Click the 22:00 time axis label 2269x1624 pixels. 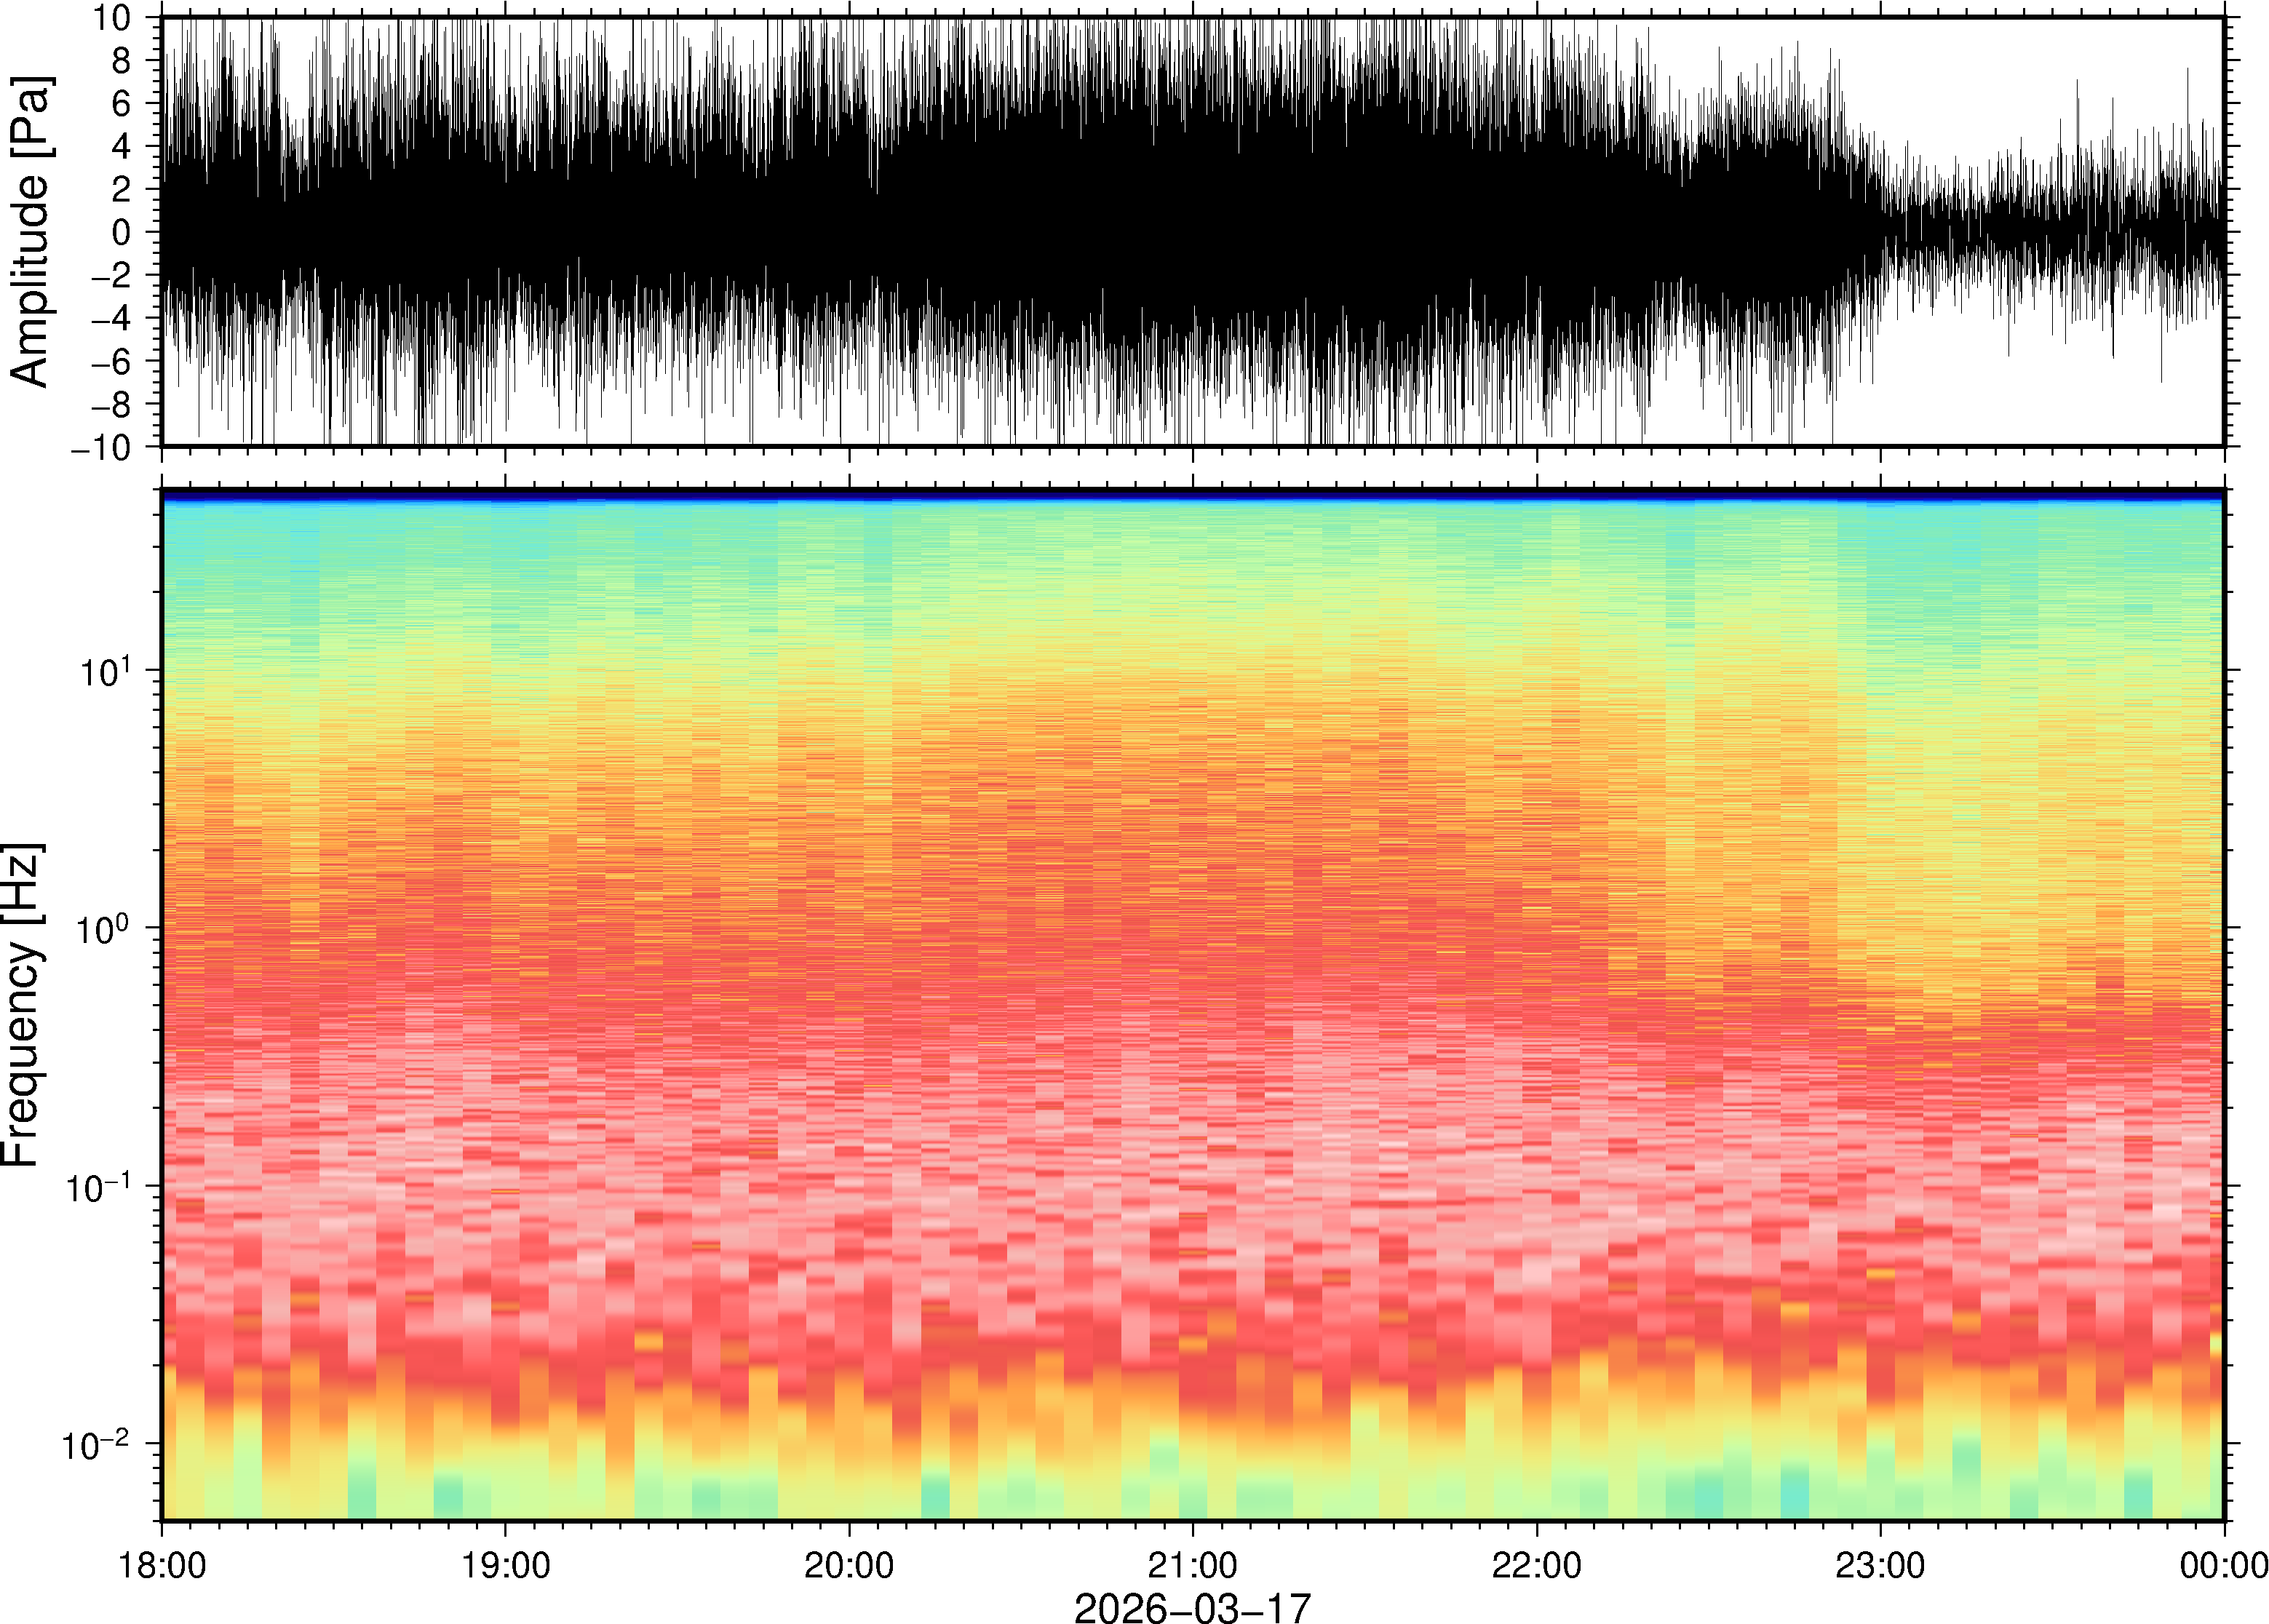1536,1564
